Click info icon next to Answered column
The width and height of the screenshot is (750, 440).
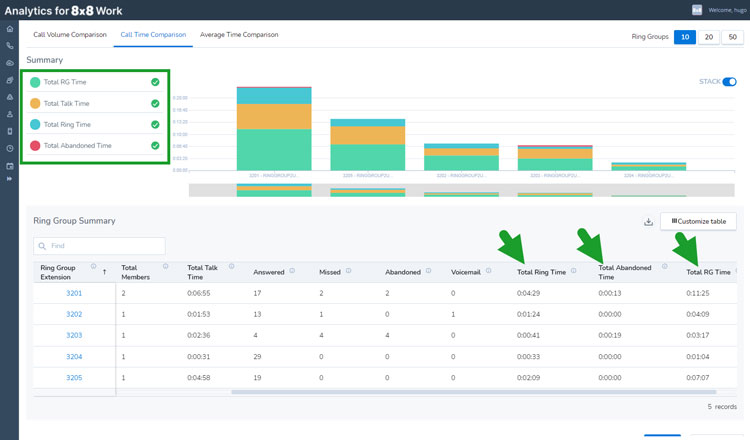click(292, 271)
